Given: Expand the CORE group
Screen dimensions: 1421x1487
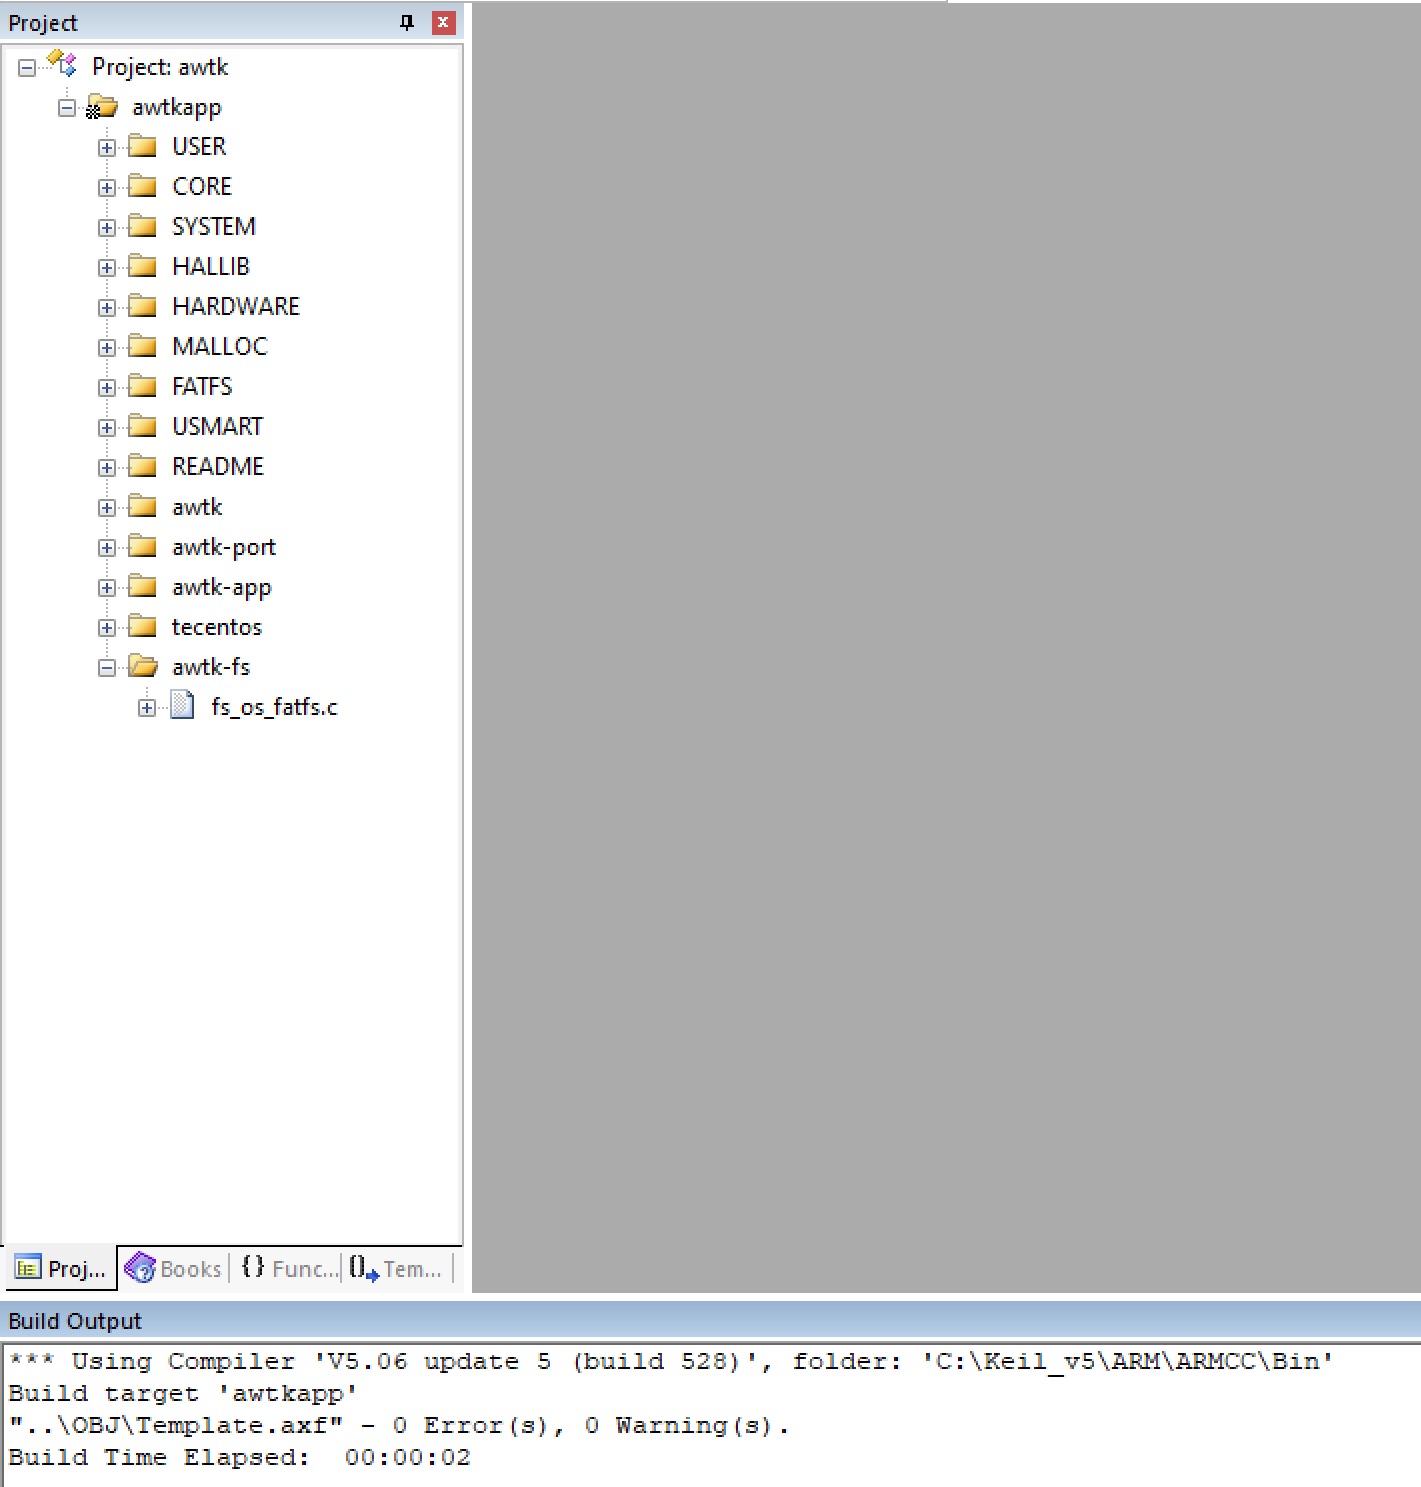Looking at the screenshot, I should [x=107, y=188].
